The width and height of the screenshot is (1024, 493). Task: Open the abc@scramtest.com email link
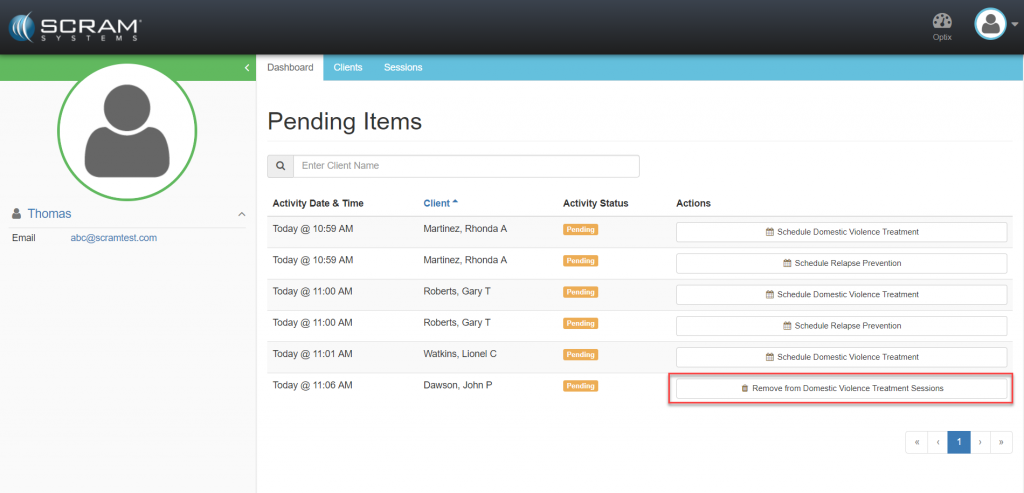click(x=113, y=238)
